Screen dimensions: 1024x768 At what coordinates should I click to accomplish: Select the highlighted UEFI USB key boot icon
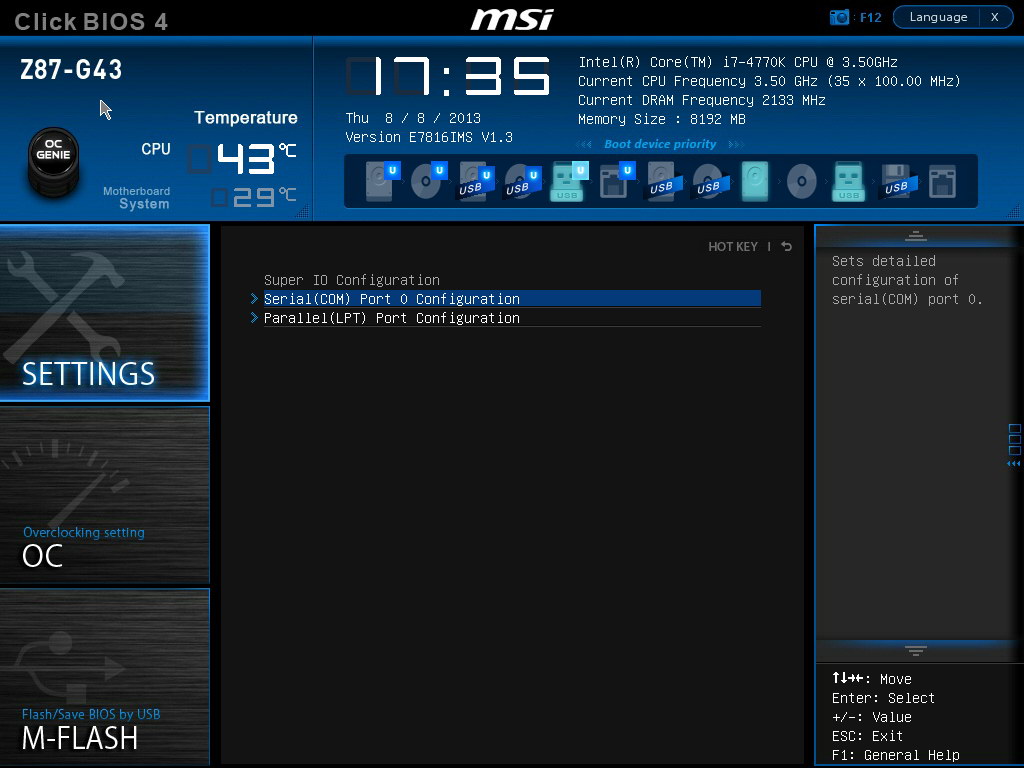coord(569,181)
